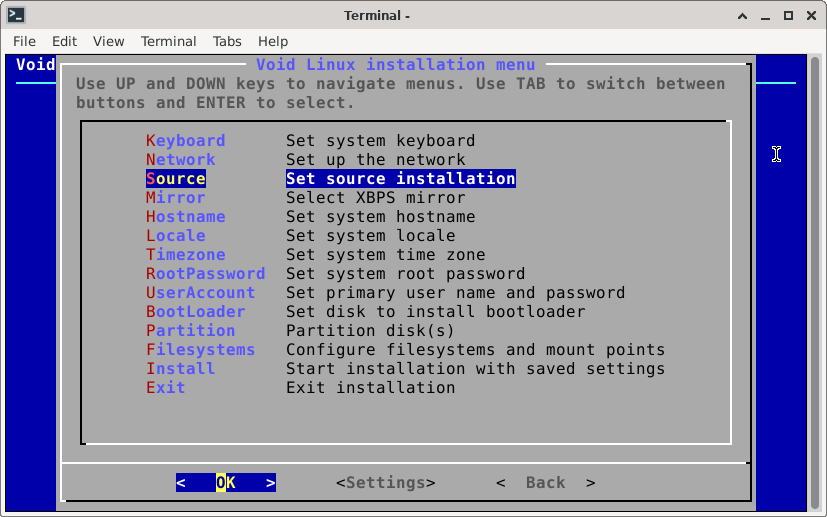Click the terminal icon in the title bar
This screenshot has height=517, width=827.
click(15, 15)
